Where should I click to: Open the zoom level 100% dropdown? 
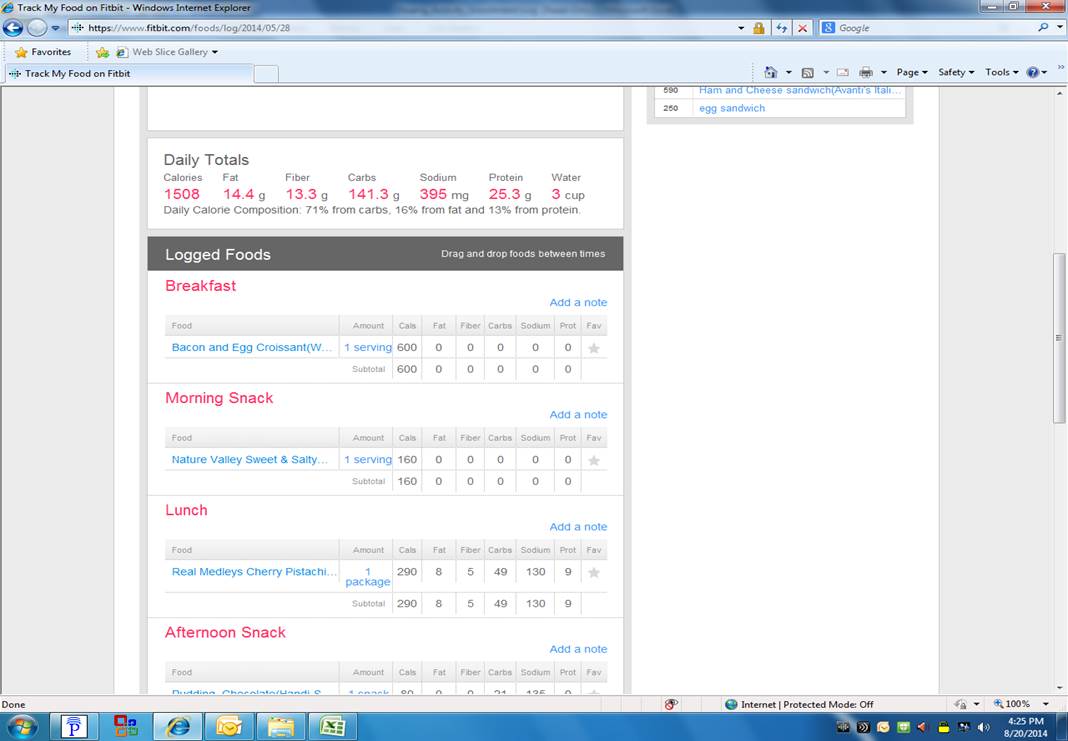pyautogui.click(x=1046, y=704)
